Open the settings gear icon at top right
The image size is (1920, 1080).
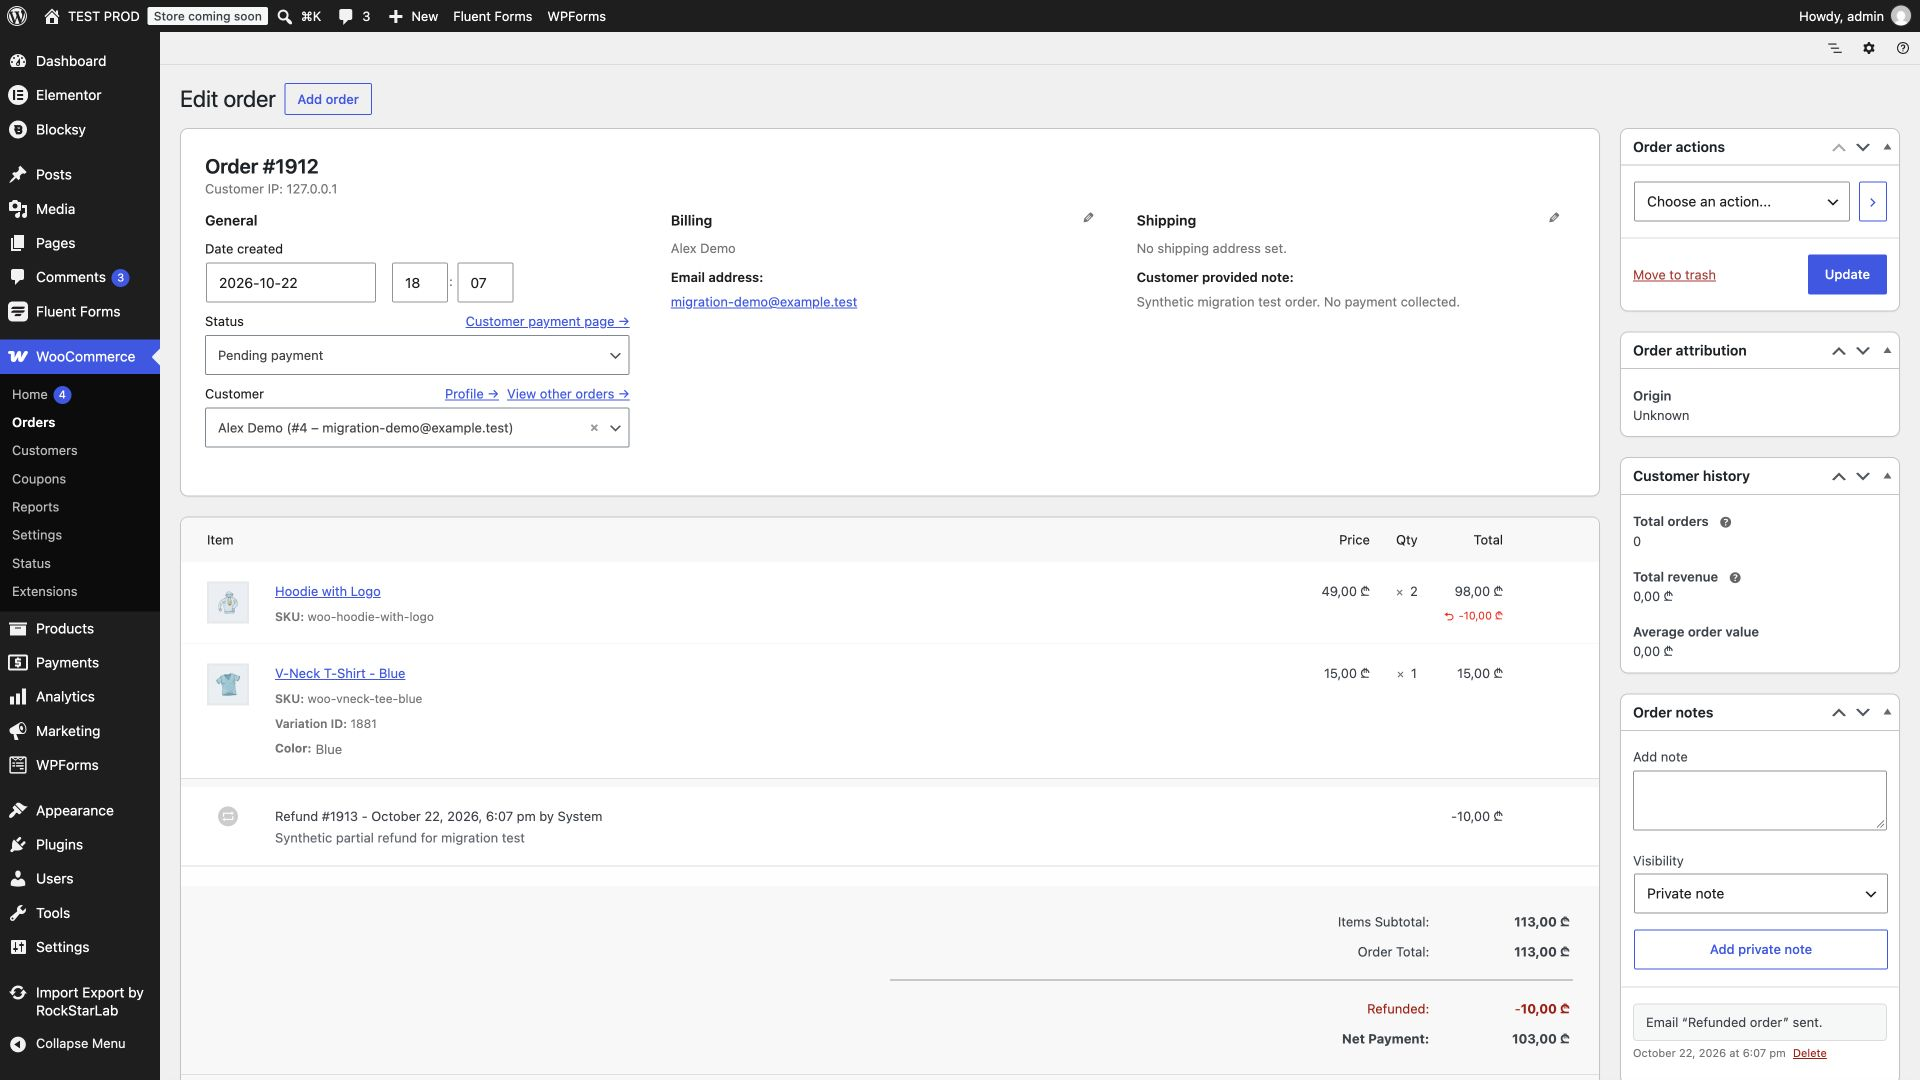click(1869, 48)
